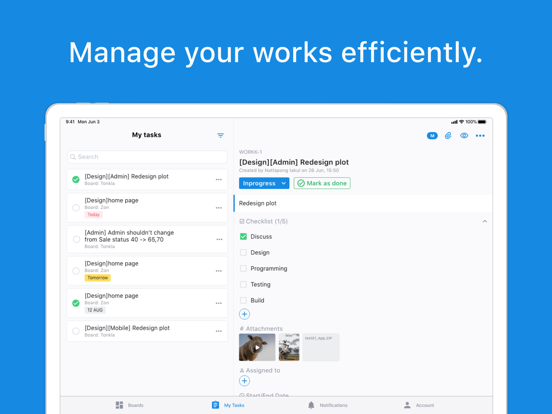Toggle completion of [Design][Admin] Redesign plot task
This screenshot has width=552, height=414.
click(76, 180)
